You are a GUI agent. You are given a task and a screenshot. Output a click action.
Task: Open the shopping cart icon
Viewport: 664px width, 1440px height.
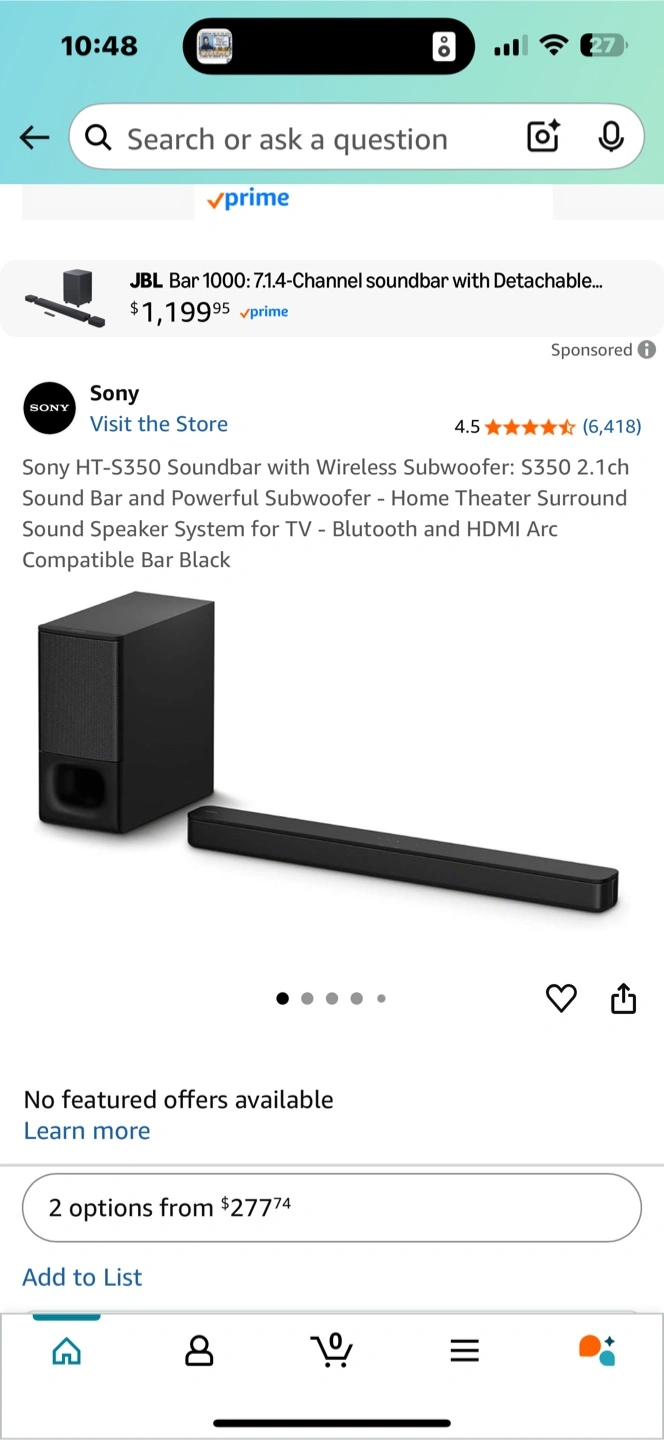[x=332, y=1350]
